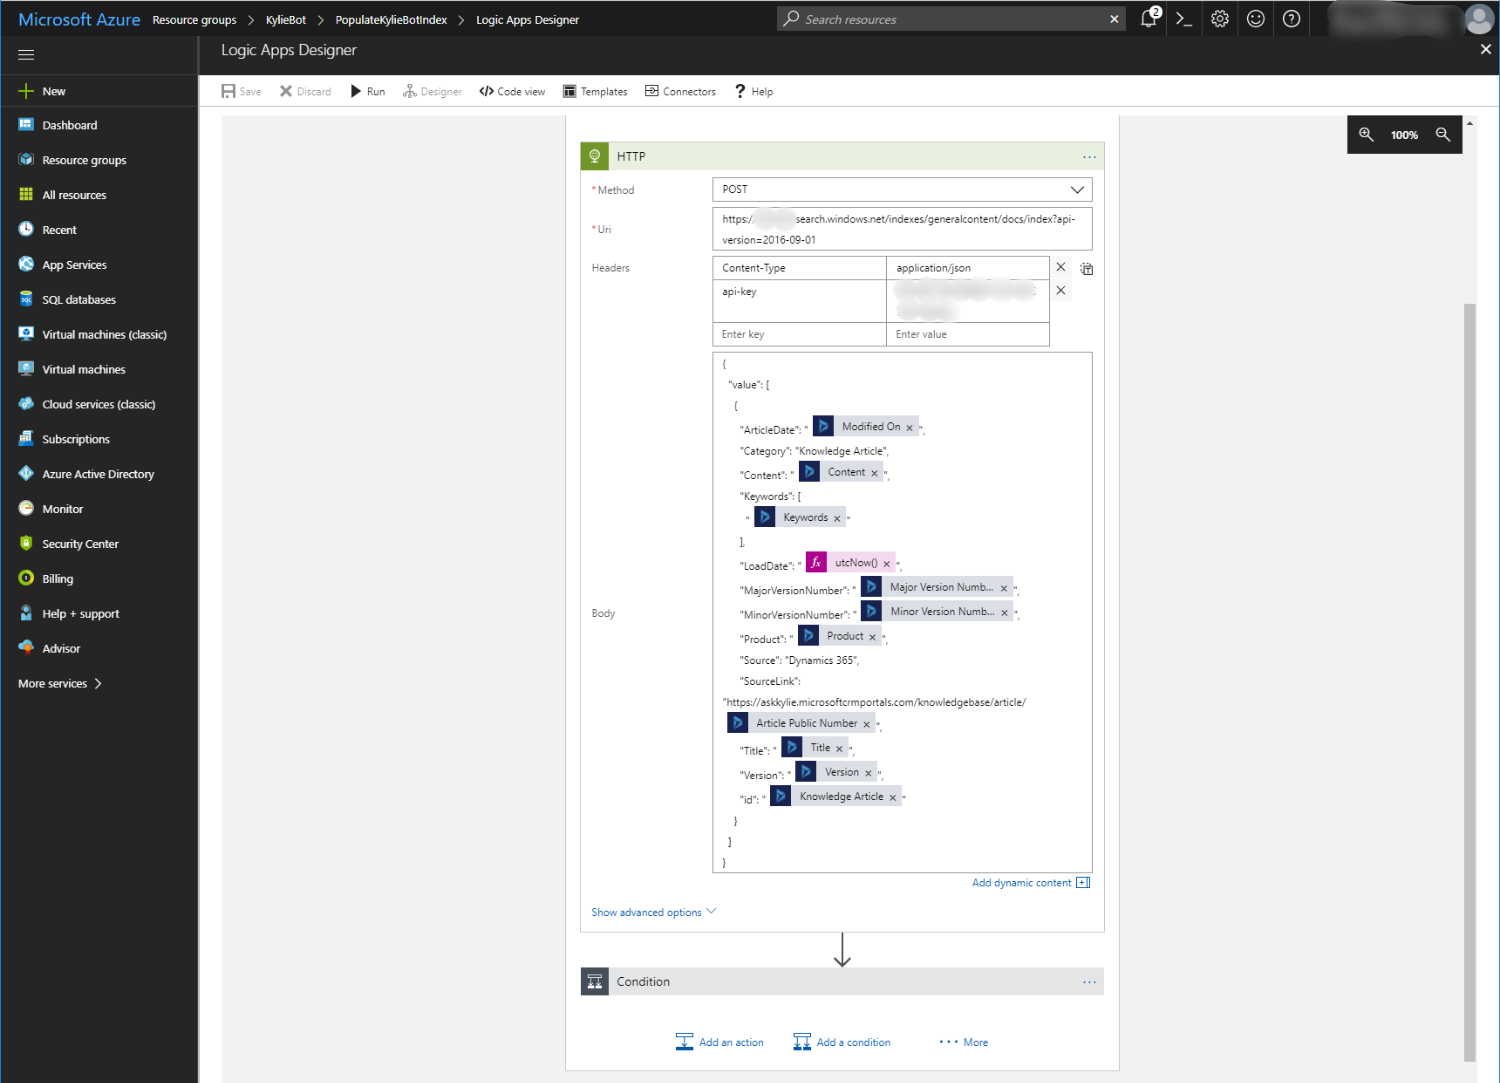Open All resources in sidebar

(74, 195)
